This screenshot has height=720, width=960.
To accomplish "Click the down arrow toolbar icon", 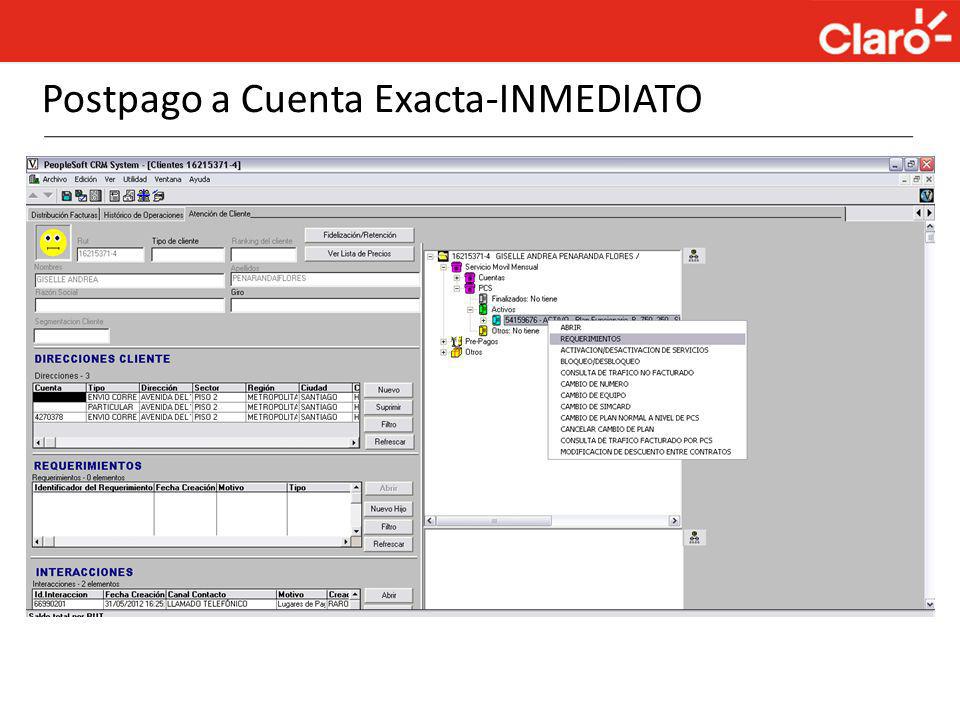I will pyautogui.click(x=47, y=195).
